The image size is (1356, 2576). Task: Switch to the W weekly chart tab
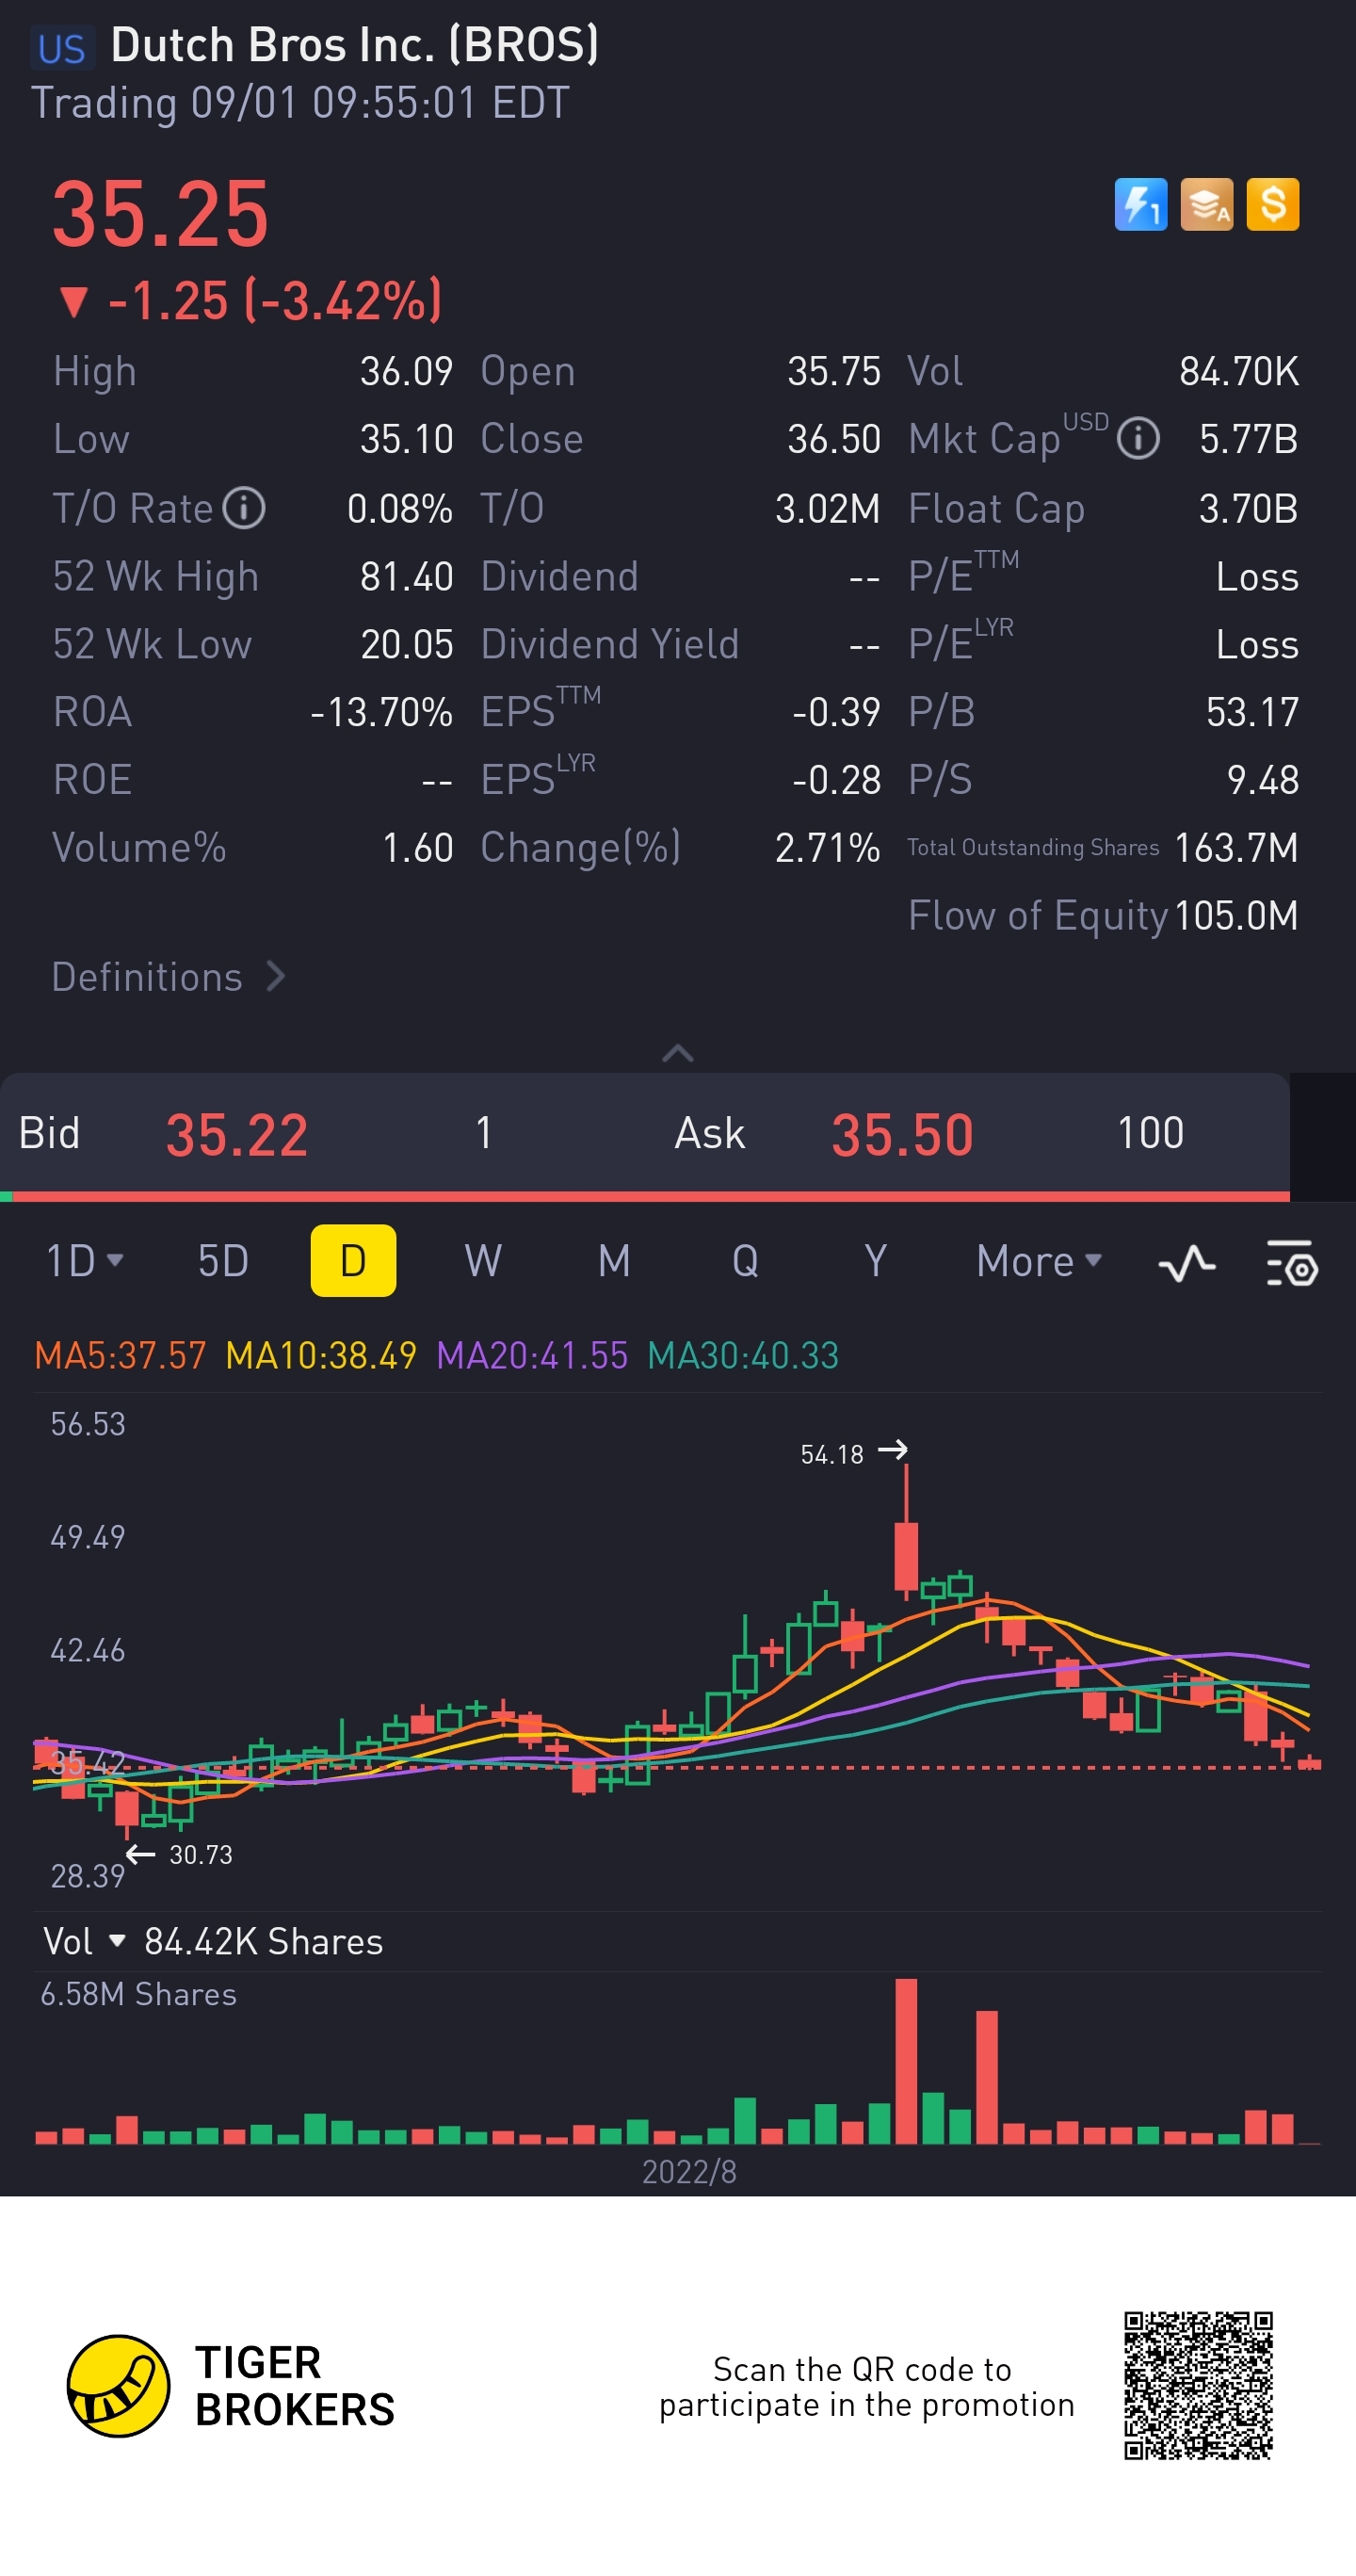coord(483,1261)
